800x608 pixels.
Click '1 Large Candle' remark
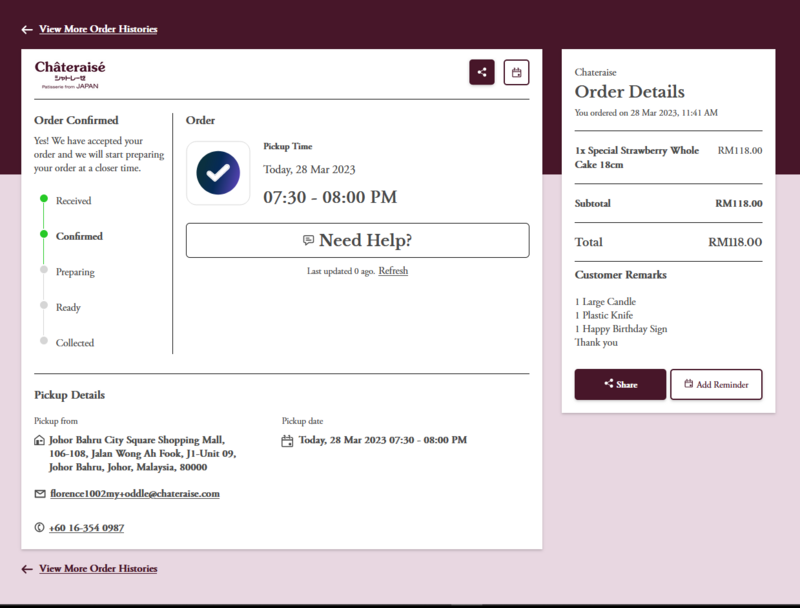605,301
